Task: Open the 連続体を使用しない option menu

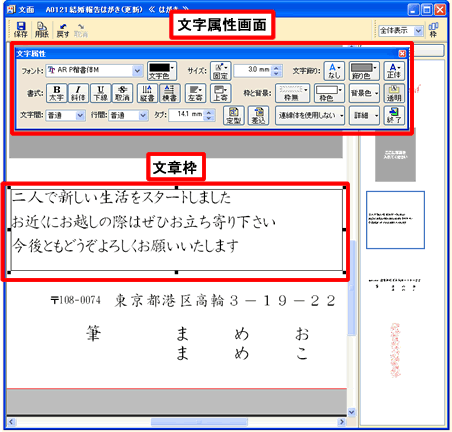Action: [310, 115]
